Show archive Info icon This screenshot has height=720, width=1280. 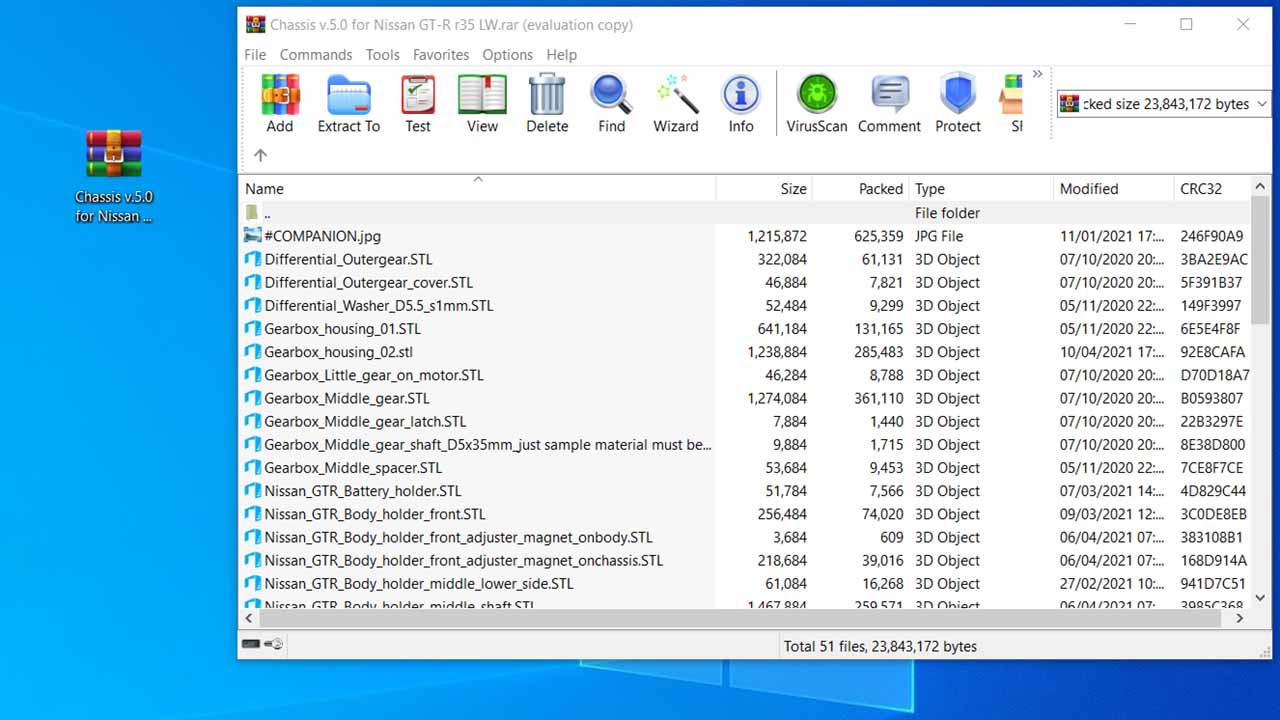741,95
